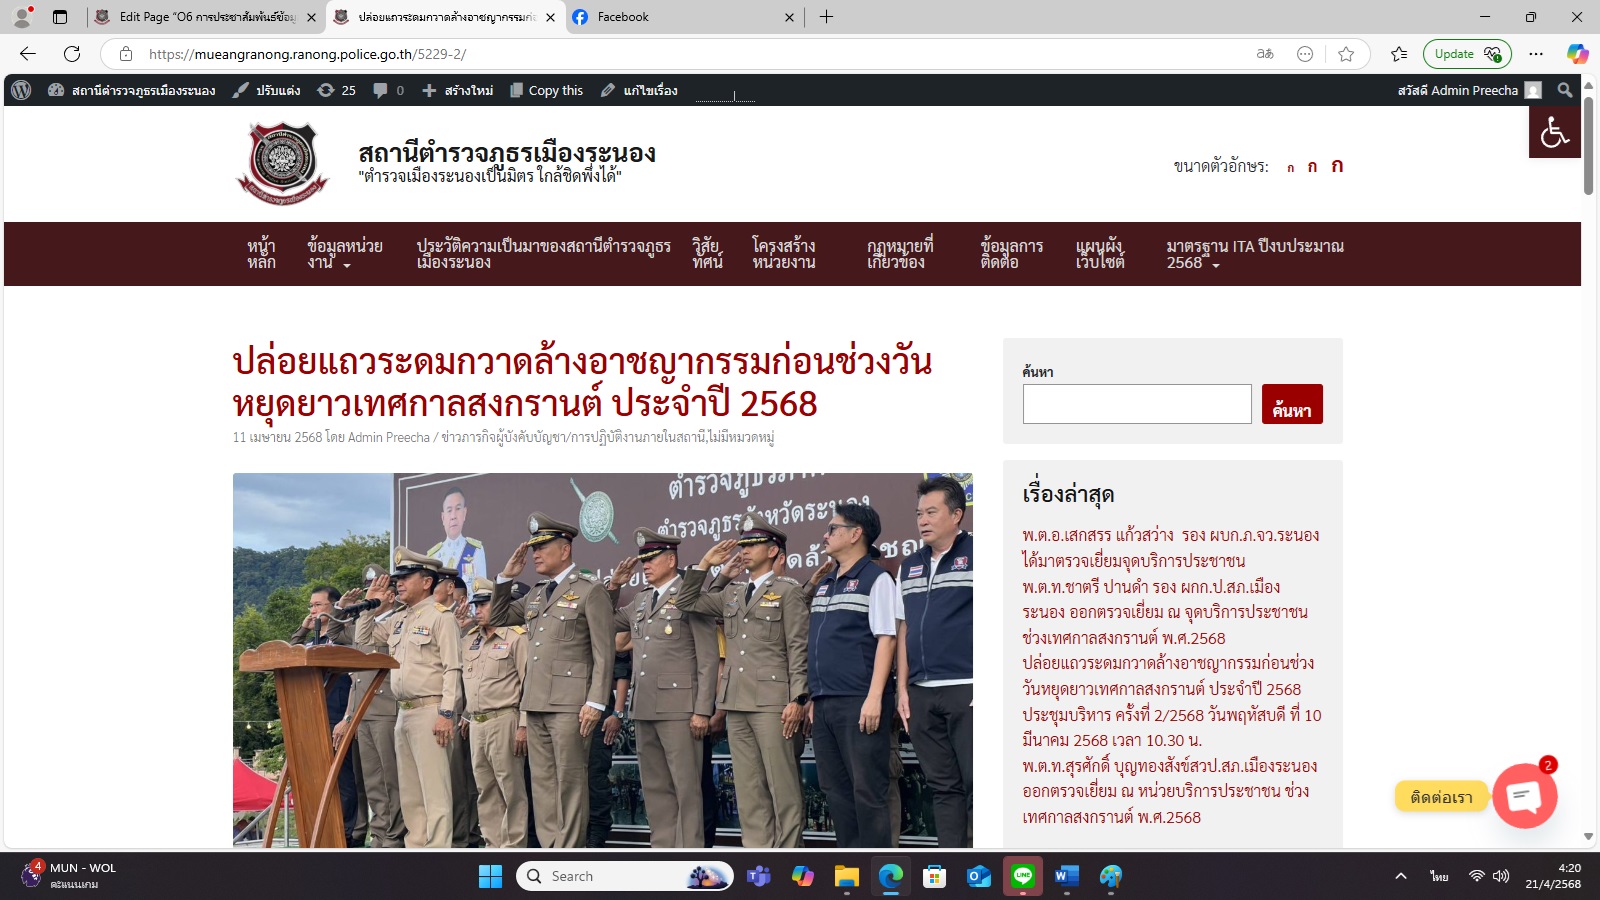Image resolution: width=1600 pixels, height=900 pixels.
Task: Refresh the browser page
Action: click(x=72, y=54)
